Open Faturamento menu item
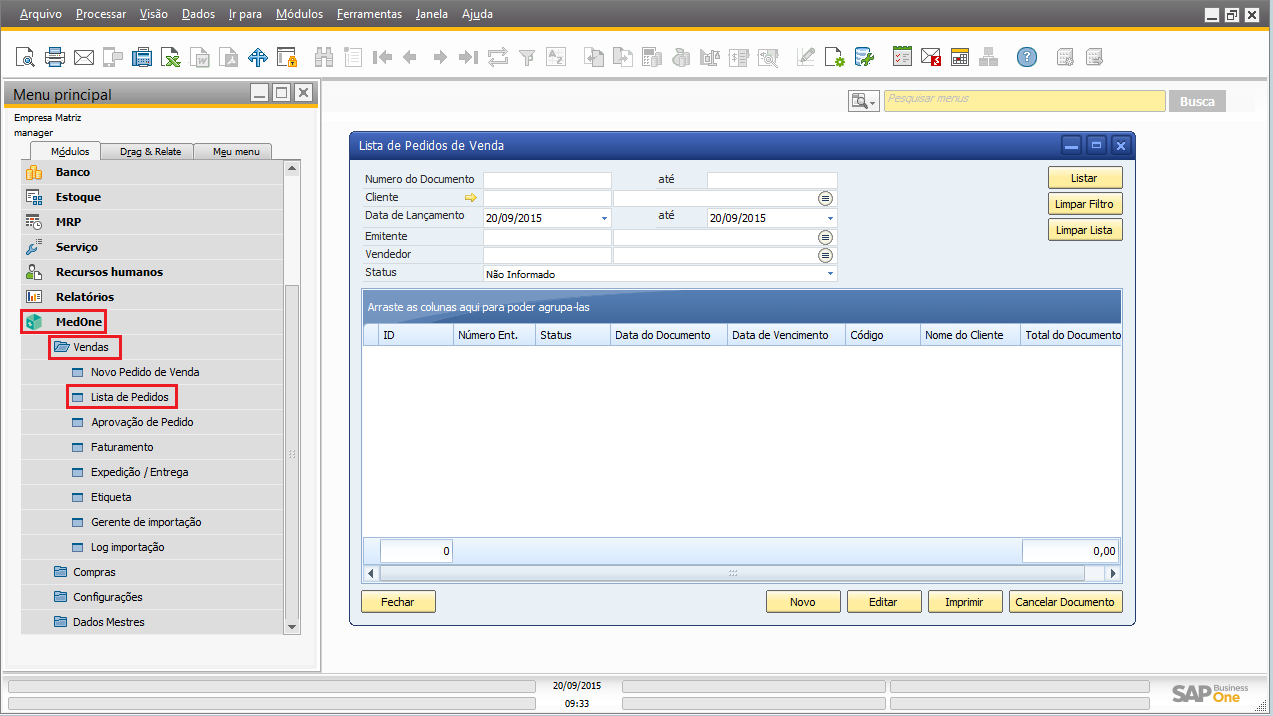The width and height of the screenshot is (1273, 716). click(122, 447)
